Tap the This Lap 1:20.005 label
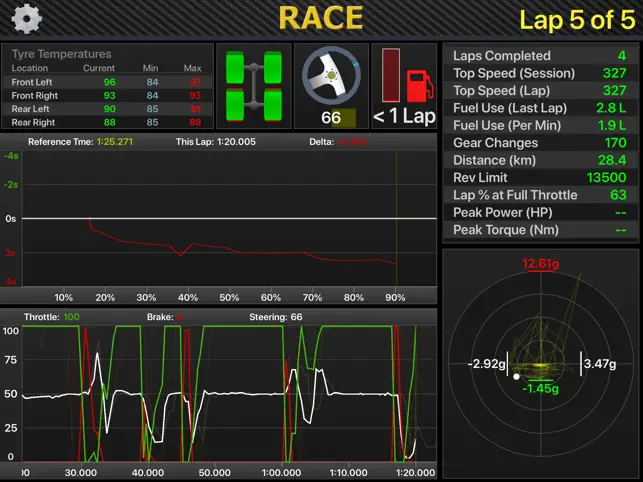 216,142
